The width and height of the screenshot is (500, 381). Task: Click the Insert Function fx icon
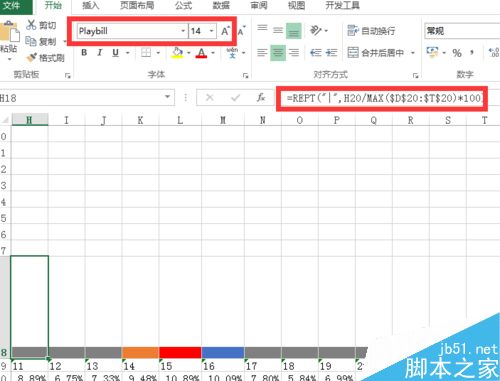(x=261, y=98)
